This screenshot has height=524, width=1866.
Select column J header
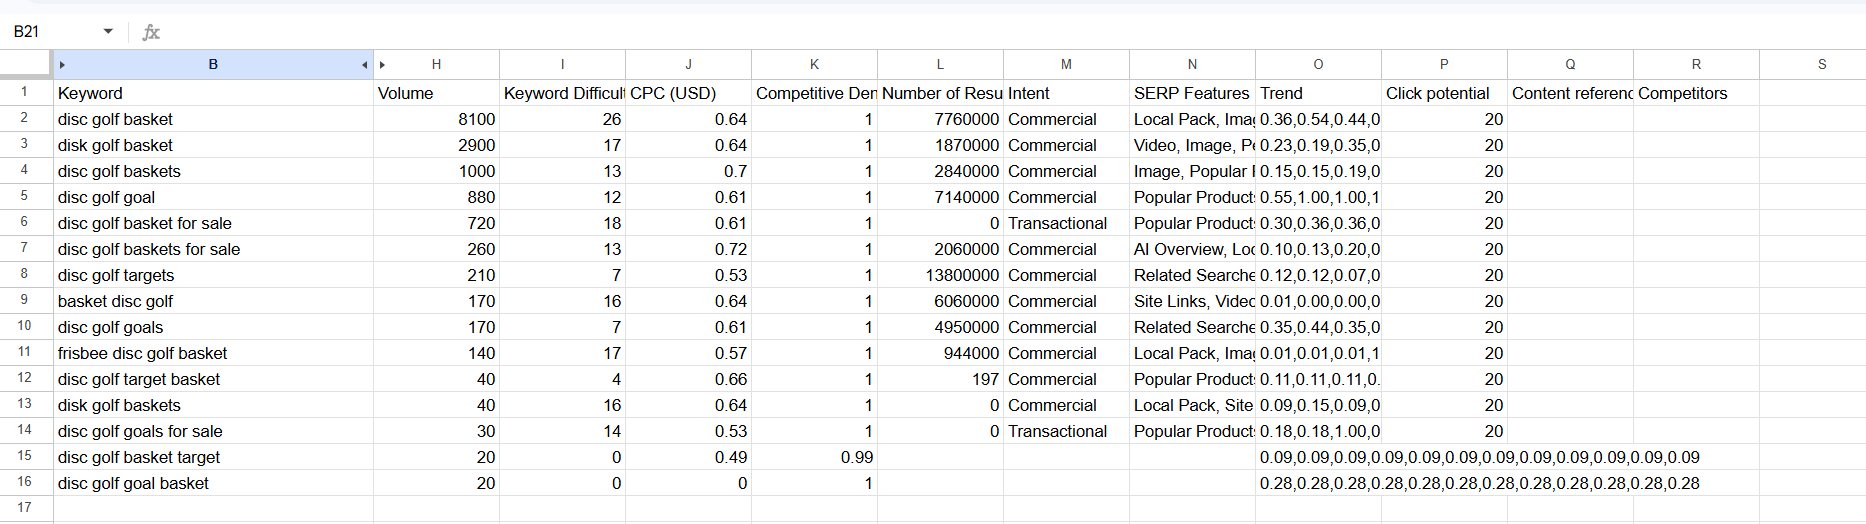pyautogui.click(x=688, y=64)
